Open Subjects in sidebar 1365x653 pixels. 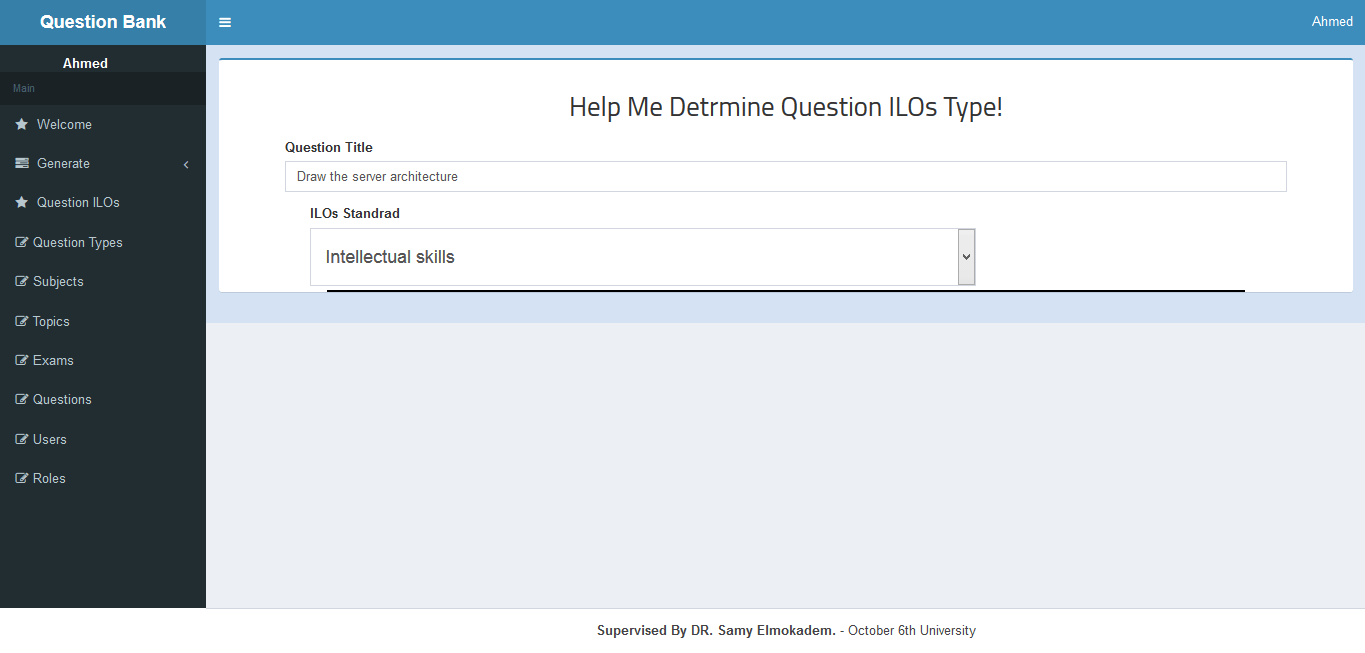[103, 281]
